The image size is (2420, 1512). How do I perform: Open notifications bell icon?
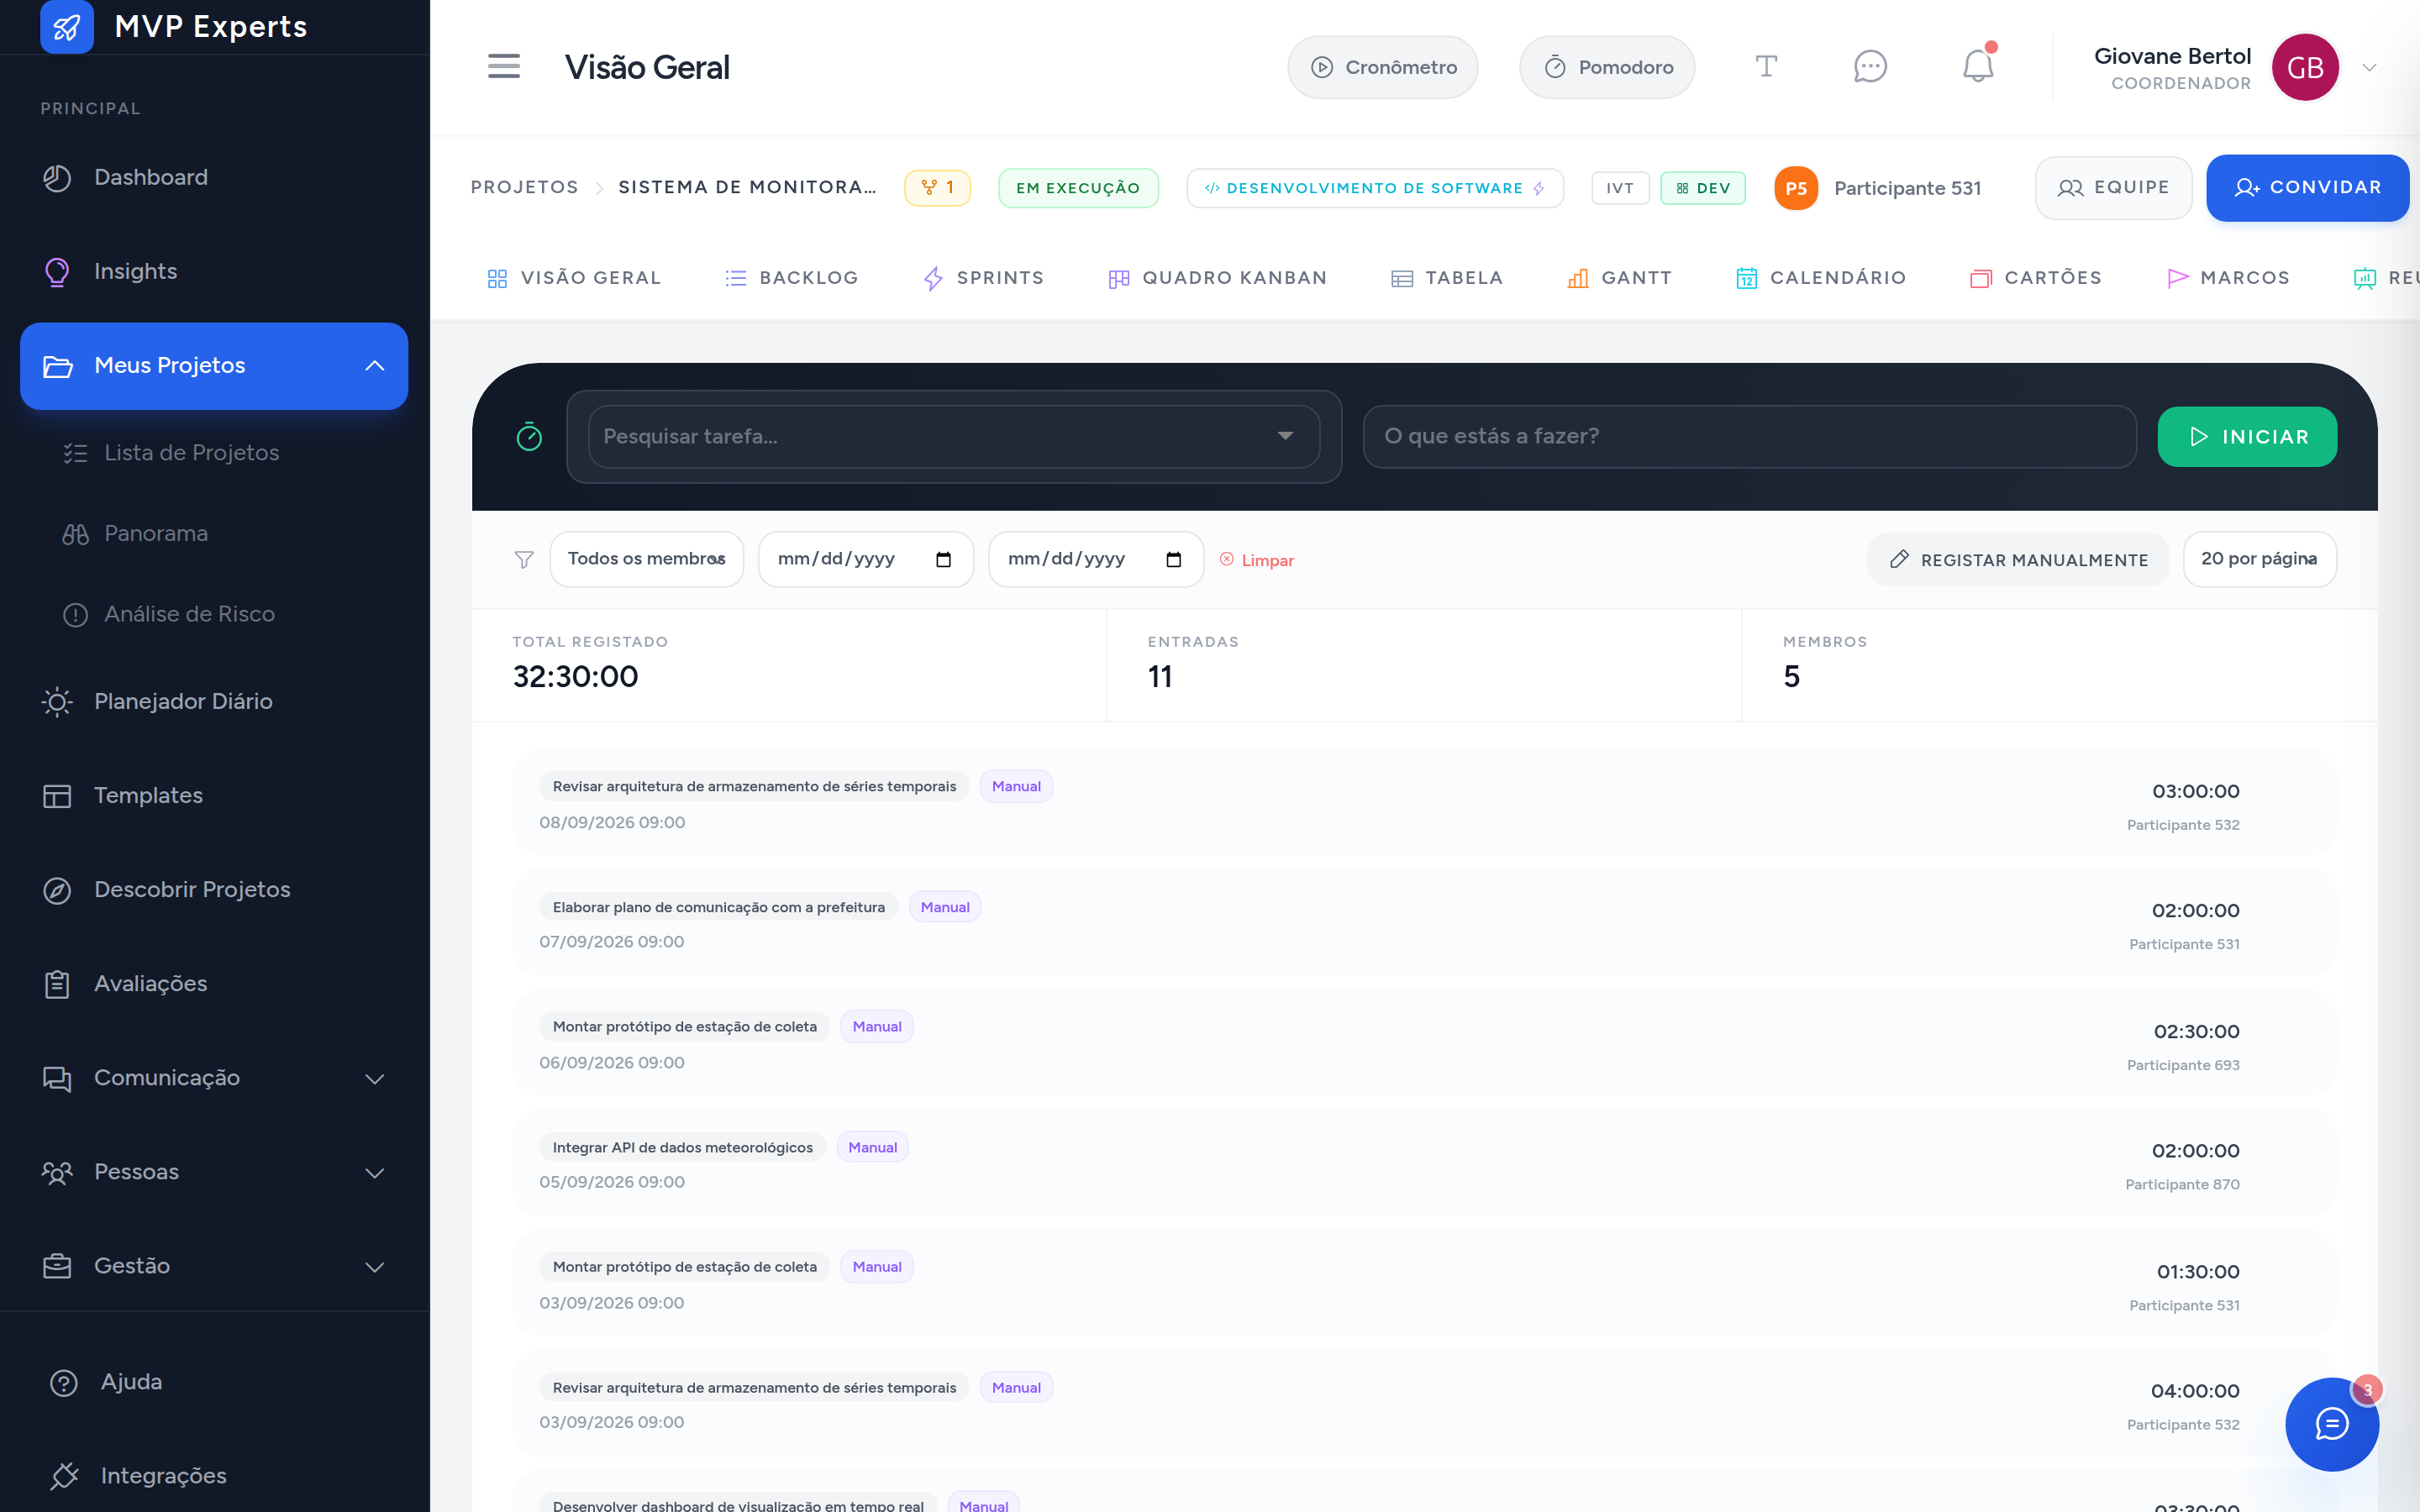1978,66
